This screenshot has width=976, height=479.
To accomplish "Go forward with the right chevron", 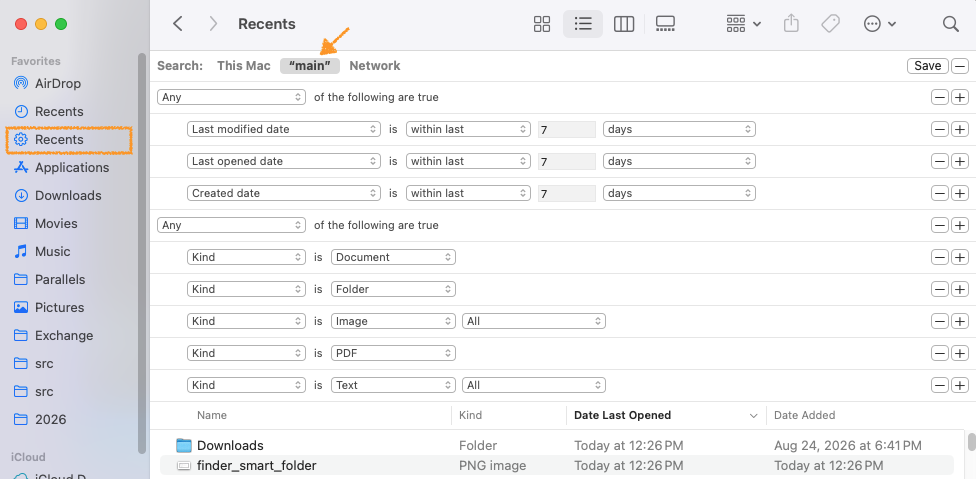I will click(x=214, y=24).
